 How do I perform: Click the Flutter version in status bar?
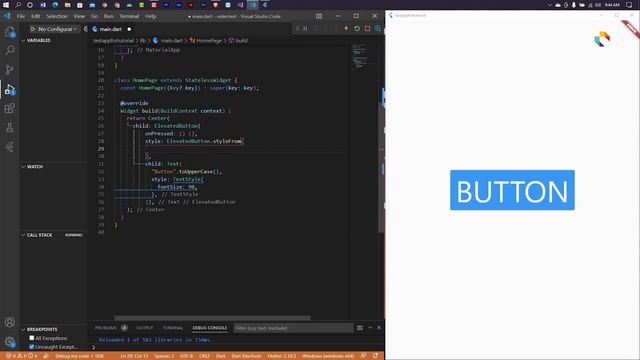[282, 356]
